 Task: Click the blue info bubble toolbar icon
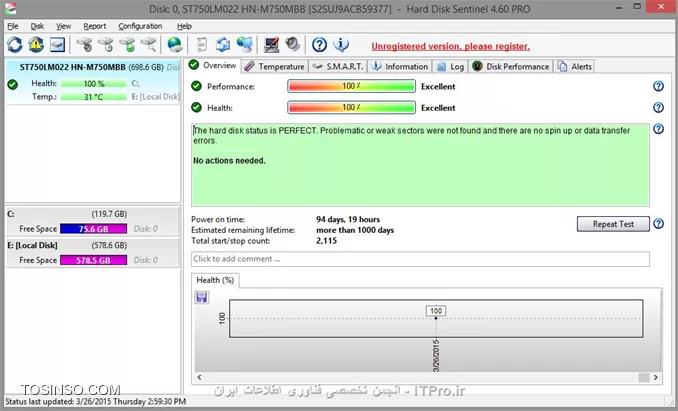point(341,44)
